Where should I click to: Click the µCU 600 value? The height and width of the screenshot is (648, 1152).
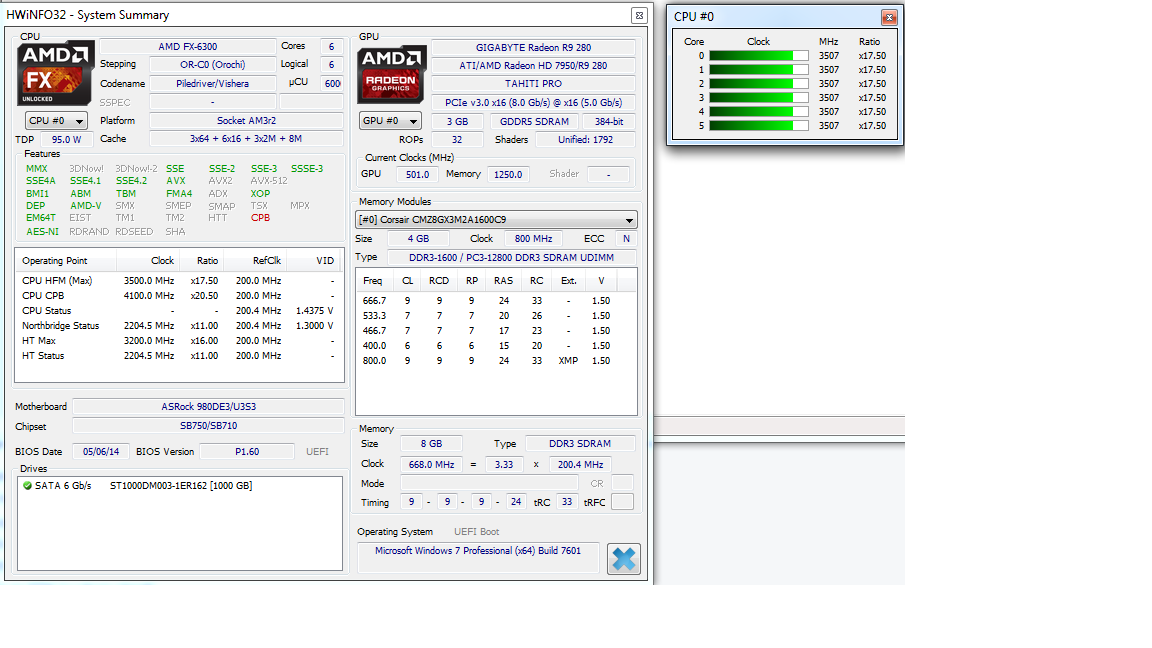tap(333, 84)
